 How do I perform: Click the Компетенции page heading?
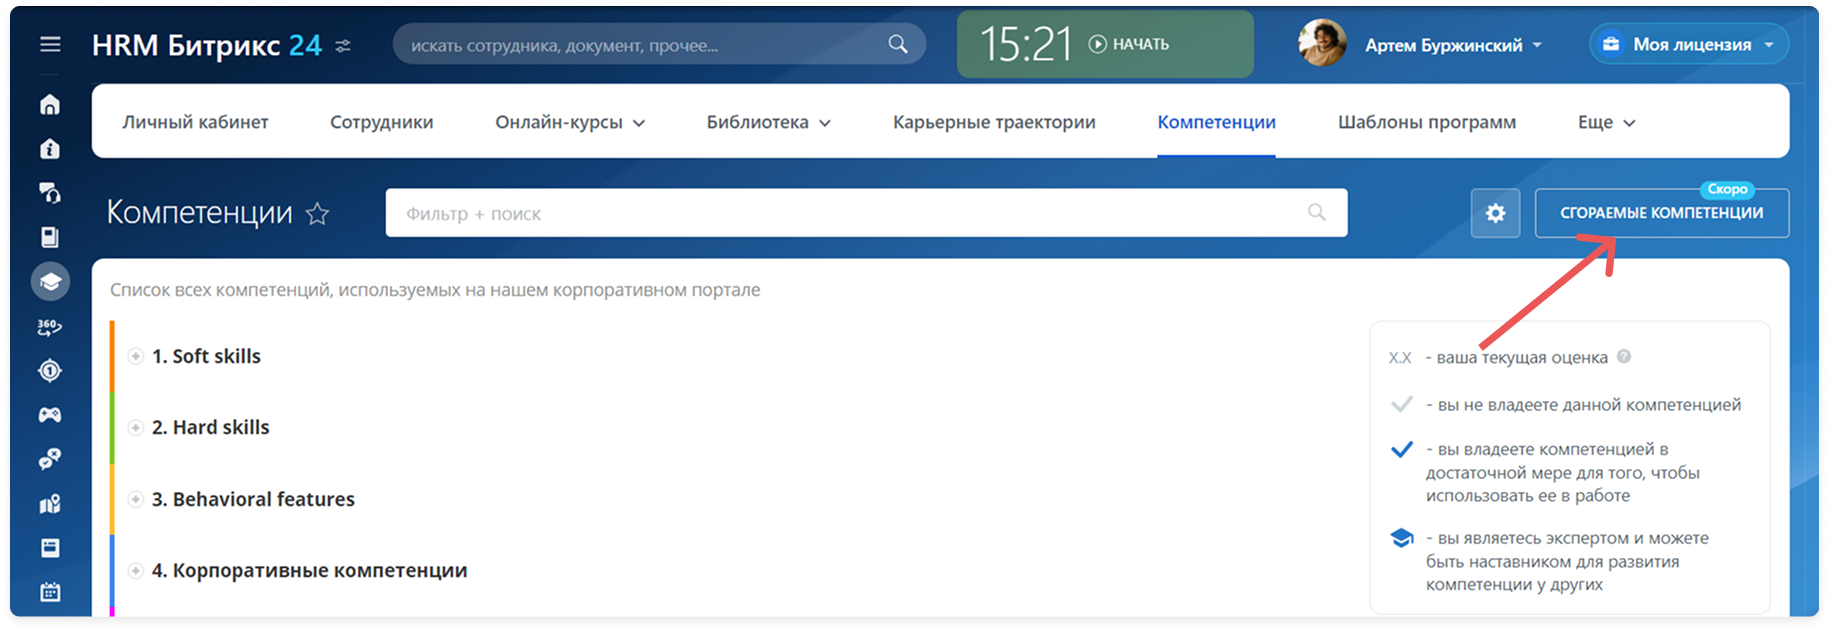click(199, 212)
